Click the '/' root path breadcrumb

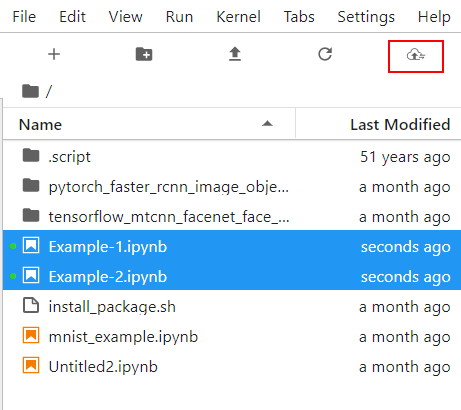(49, 91)
